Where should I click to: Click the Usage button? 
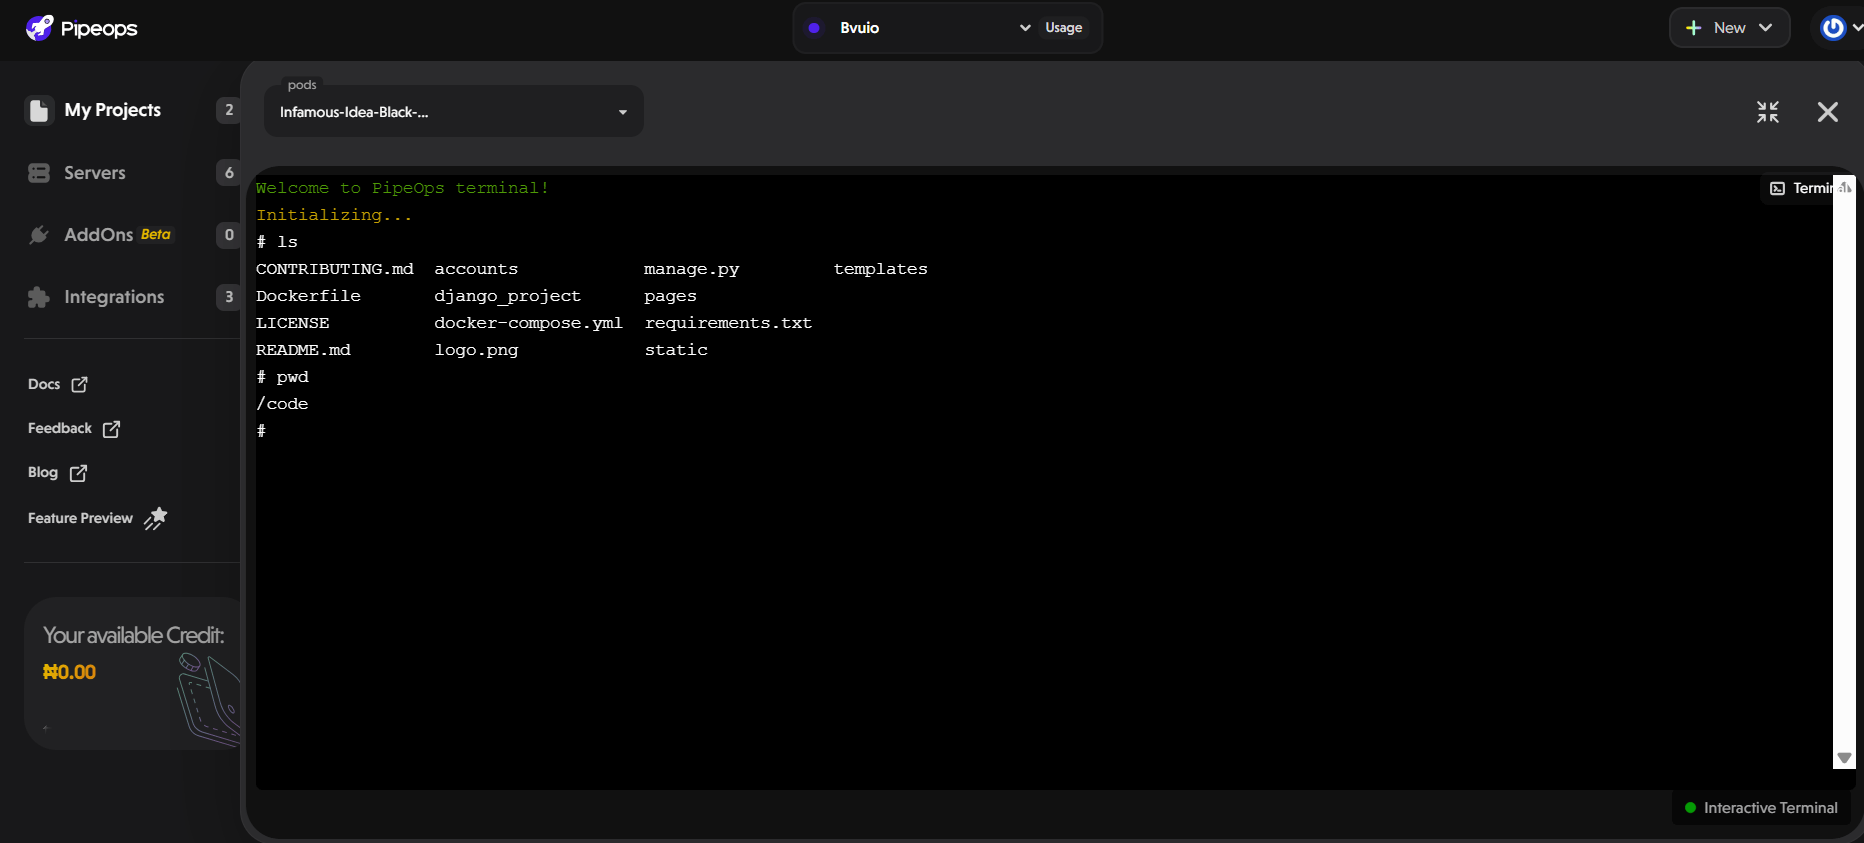click(x=1063, y=28)
